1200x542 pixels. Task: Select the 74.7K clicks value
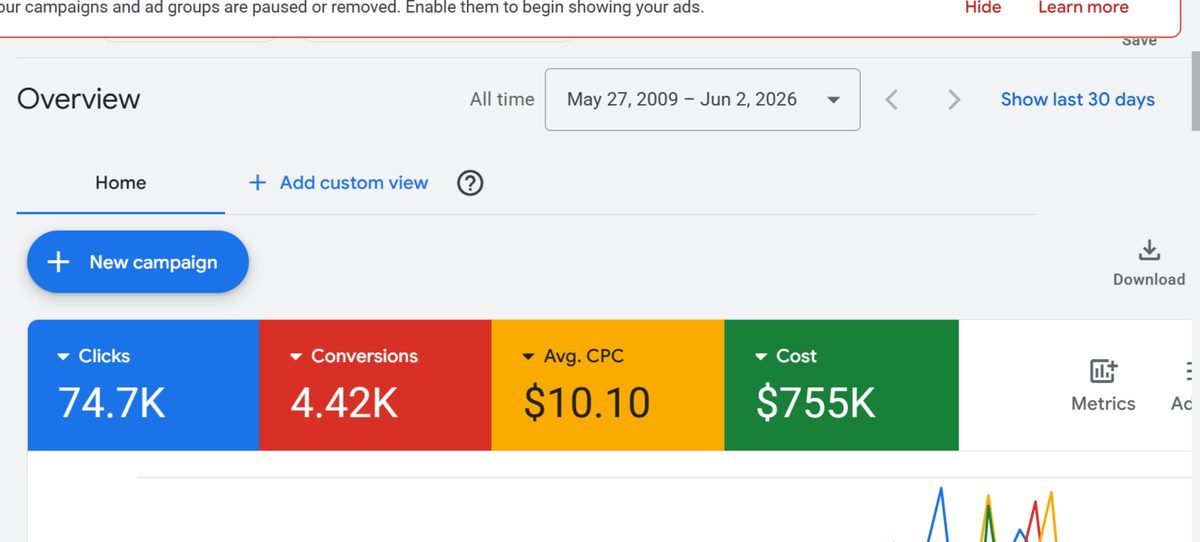coord(112,403)
